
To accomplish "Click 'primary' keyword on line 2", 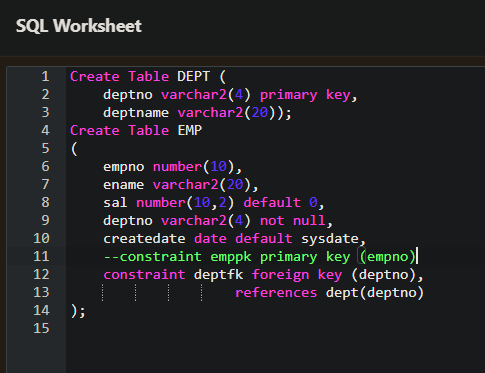I will pos(288,95).
